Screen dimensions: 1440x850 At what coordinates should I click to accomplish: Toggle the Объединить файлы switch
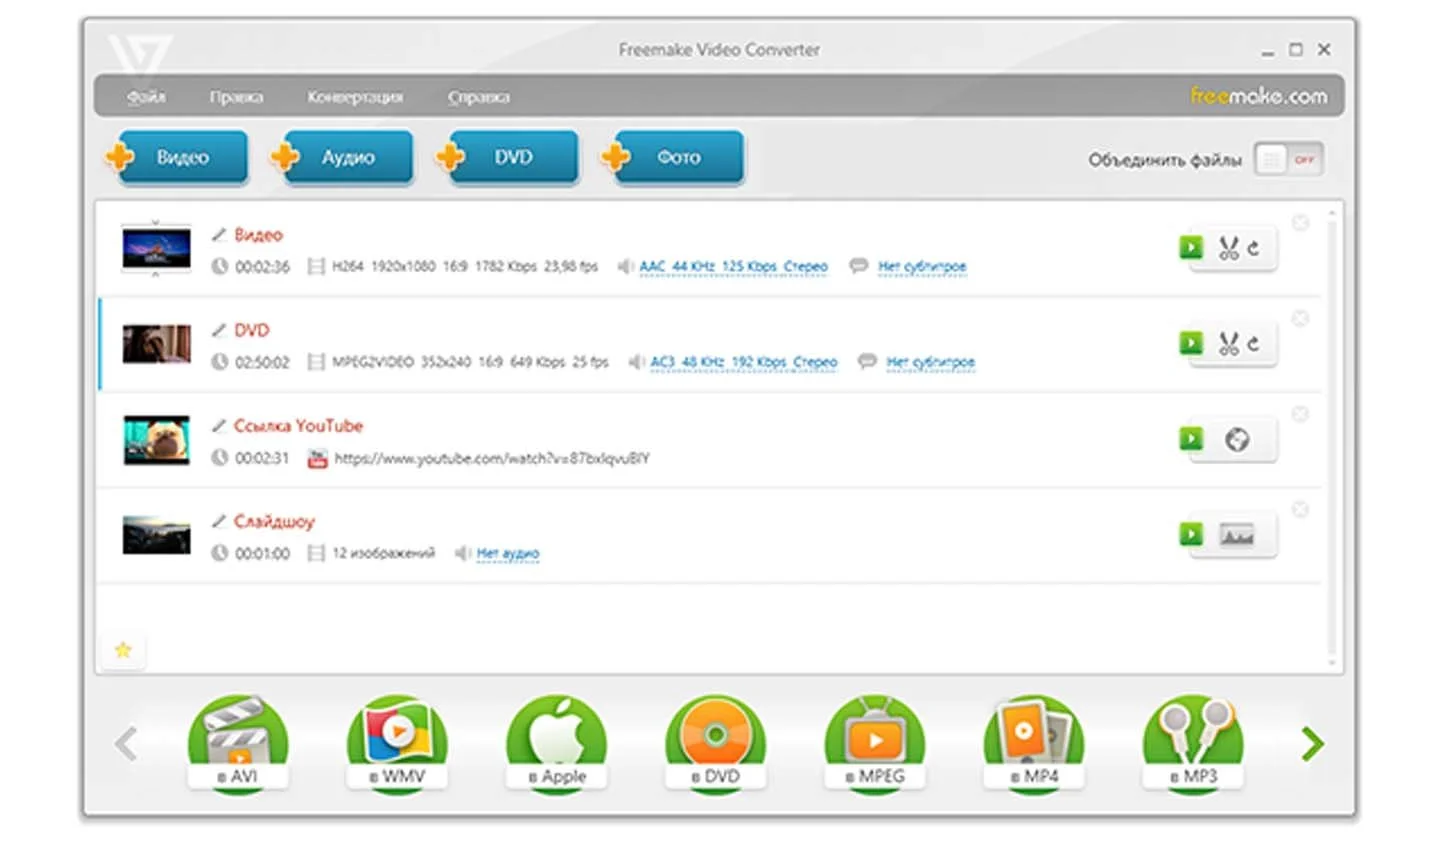pos(1289,160)
